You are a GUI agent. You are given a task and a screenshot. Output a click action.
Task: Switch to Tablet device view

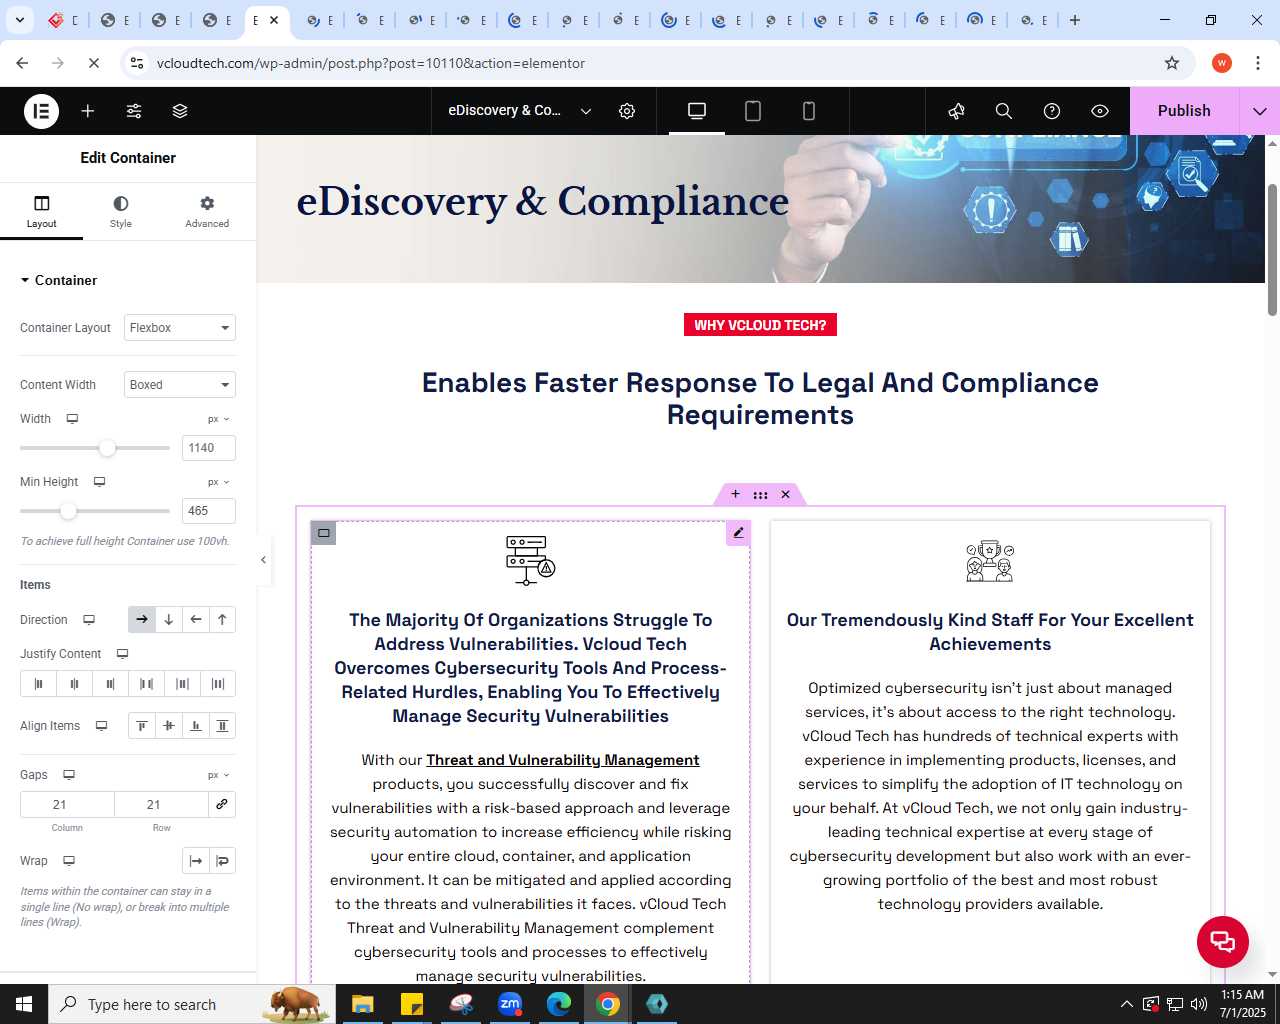point(753,111)
